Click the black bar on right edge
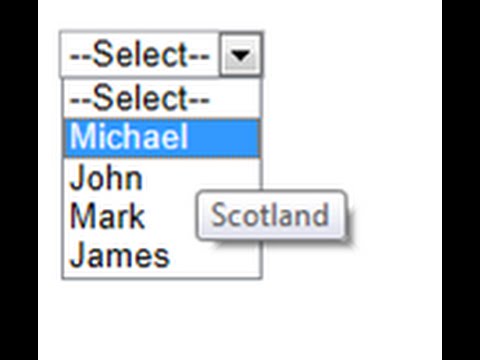The width and height of the screenshot is (480, 360). (461, 180)
